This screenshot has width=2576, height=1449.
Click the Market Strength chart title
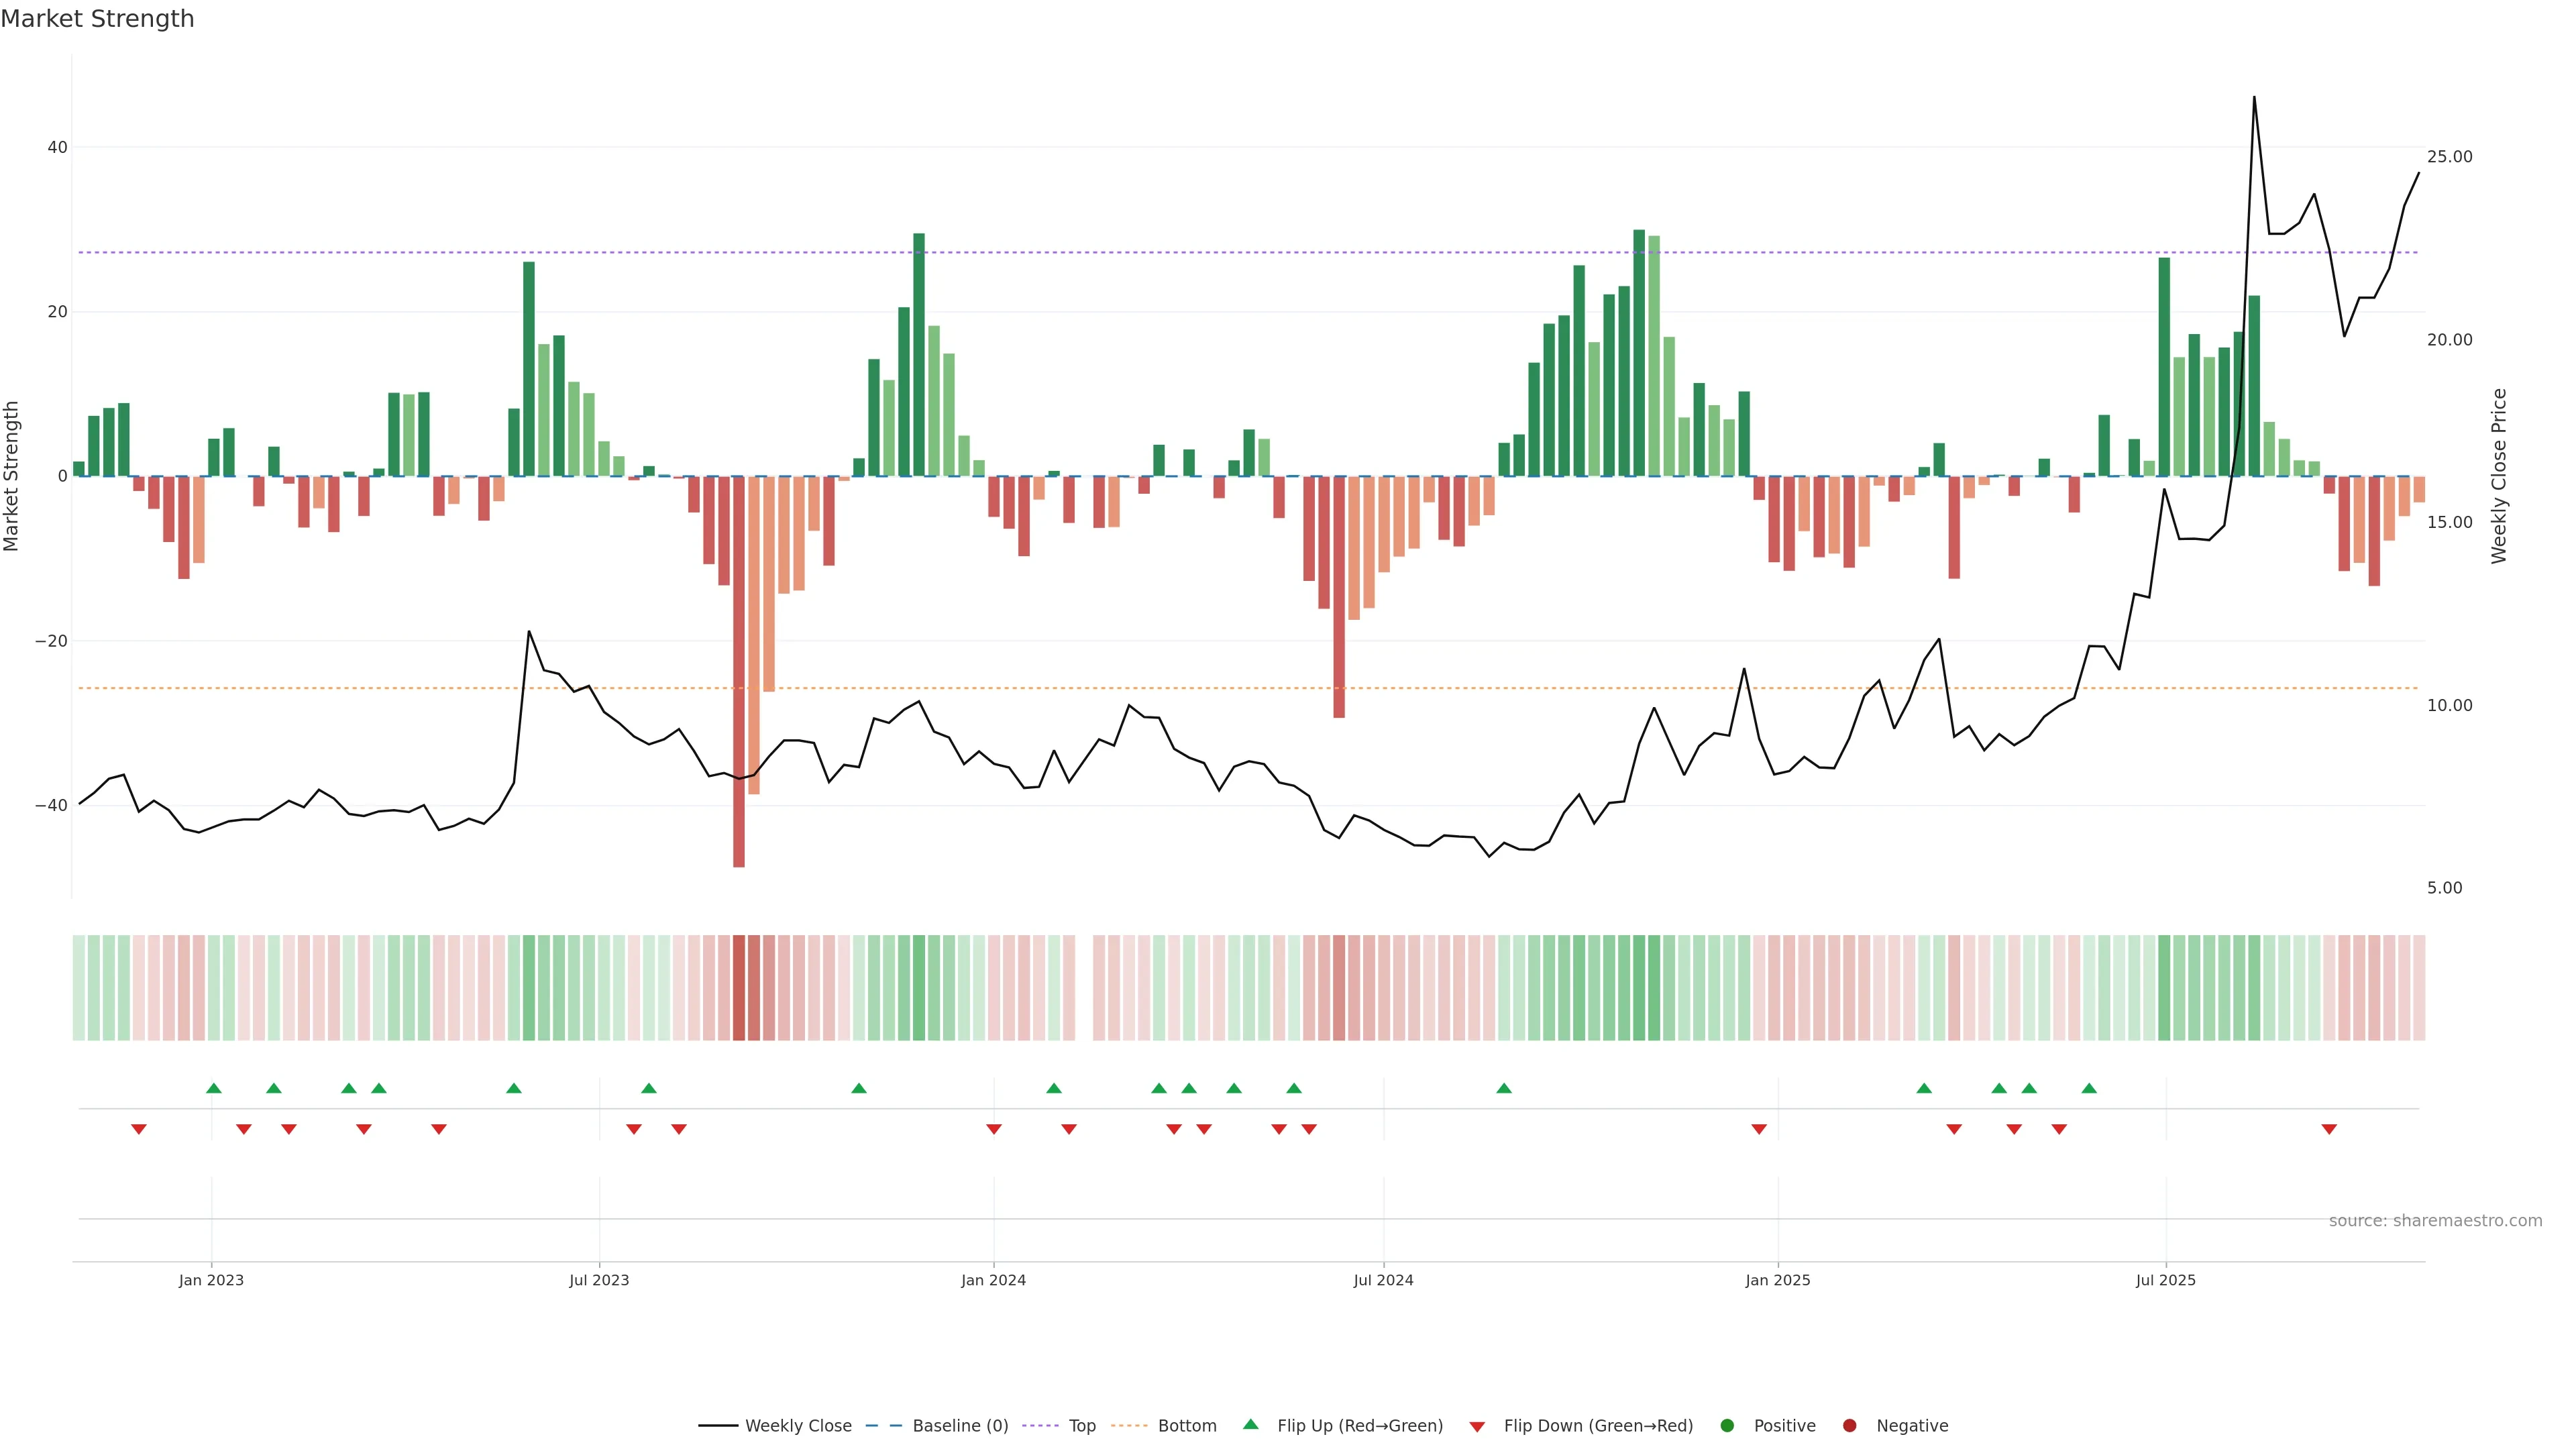[97, 19]
